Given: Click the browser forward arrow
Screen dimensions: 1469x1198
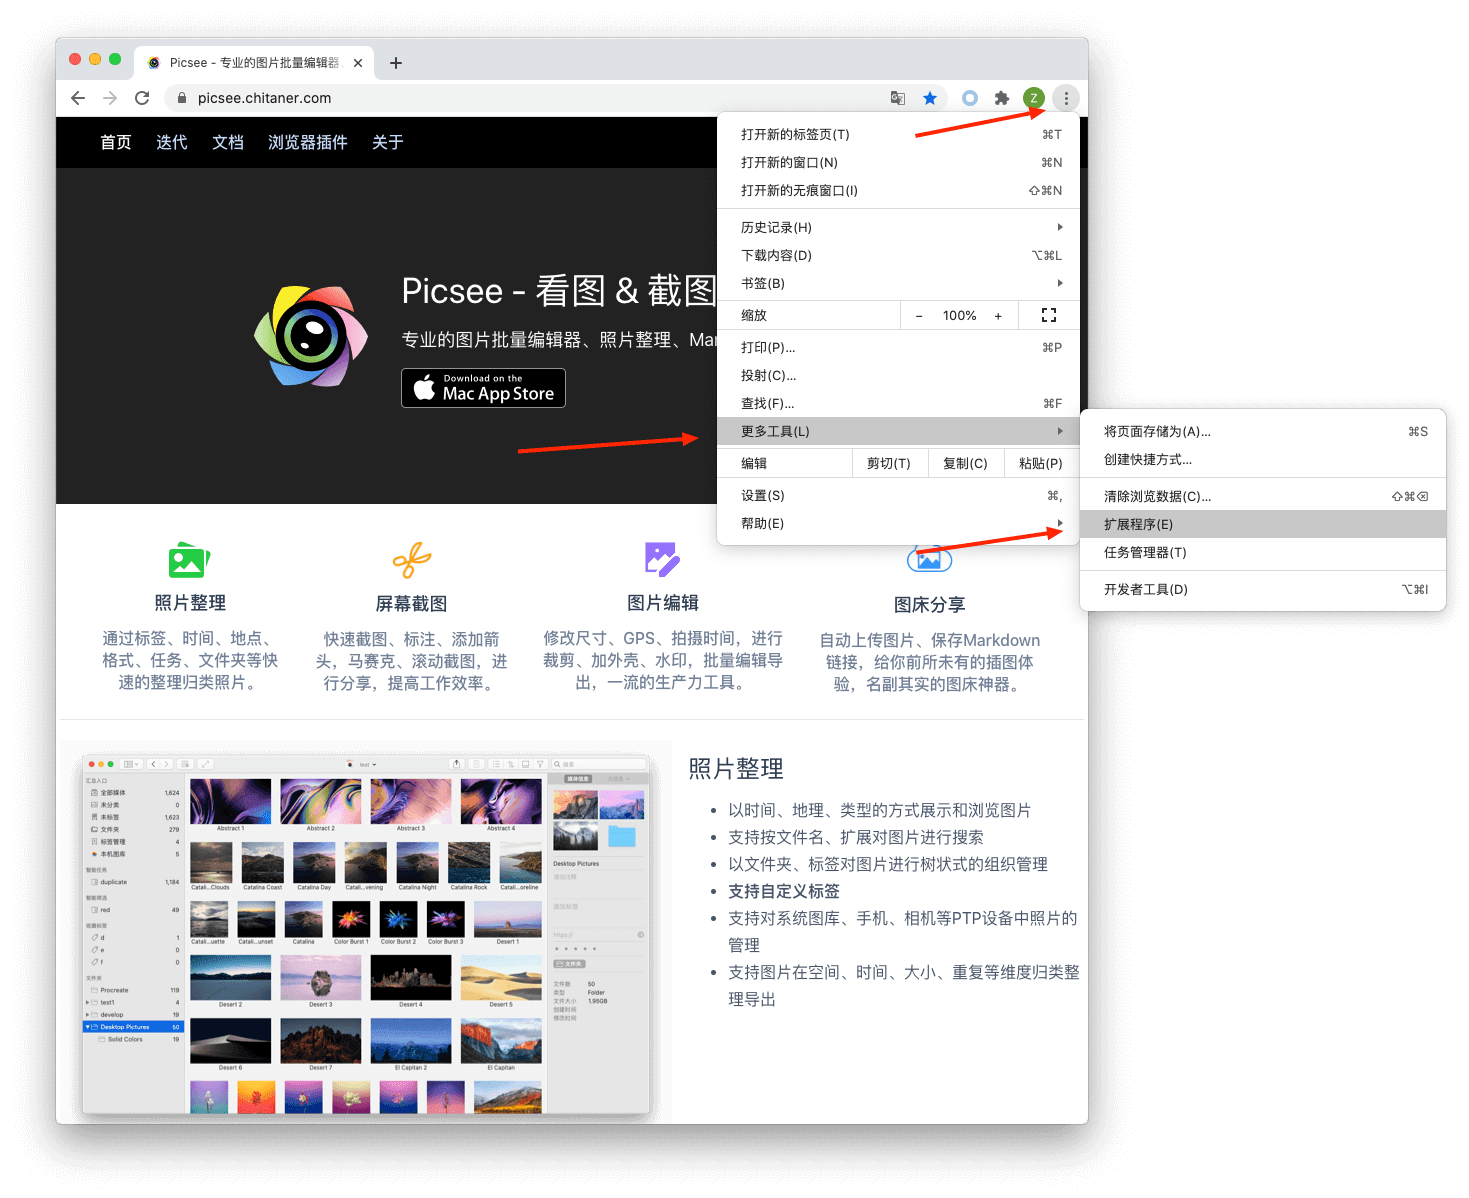Looking at the screenshot, I should click(x=110, y=98).
